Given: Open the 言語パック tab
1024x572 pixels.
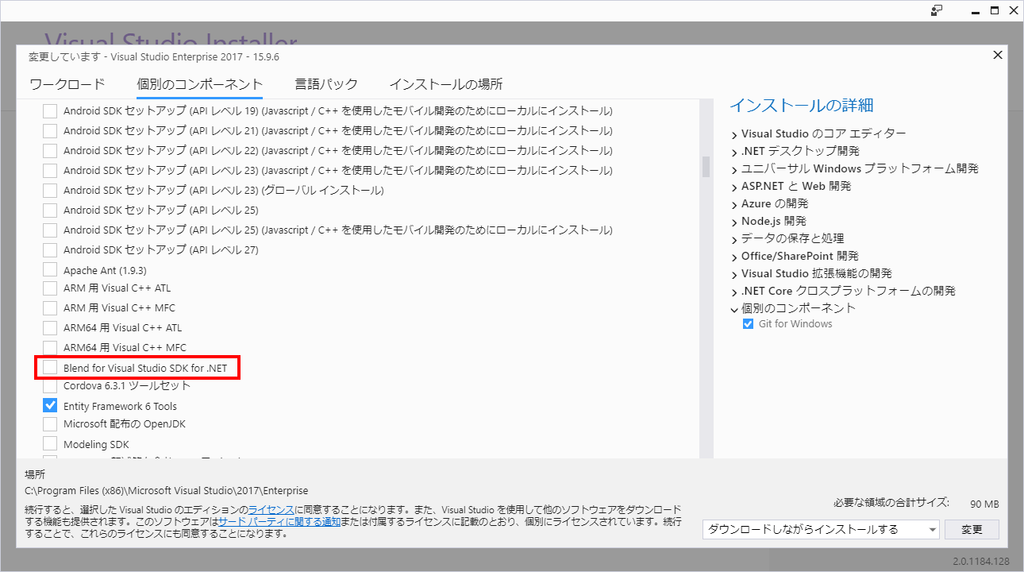Looking at the screenshot, I should 326,84.
